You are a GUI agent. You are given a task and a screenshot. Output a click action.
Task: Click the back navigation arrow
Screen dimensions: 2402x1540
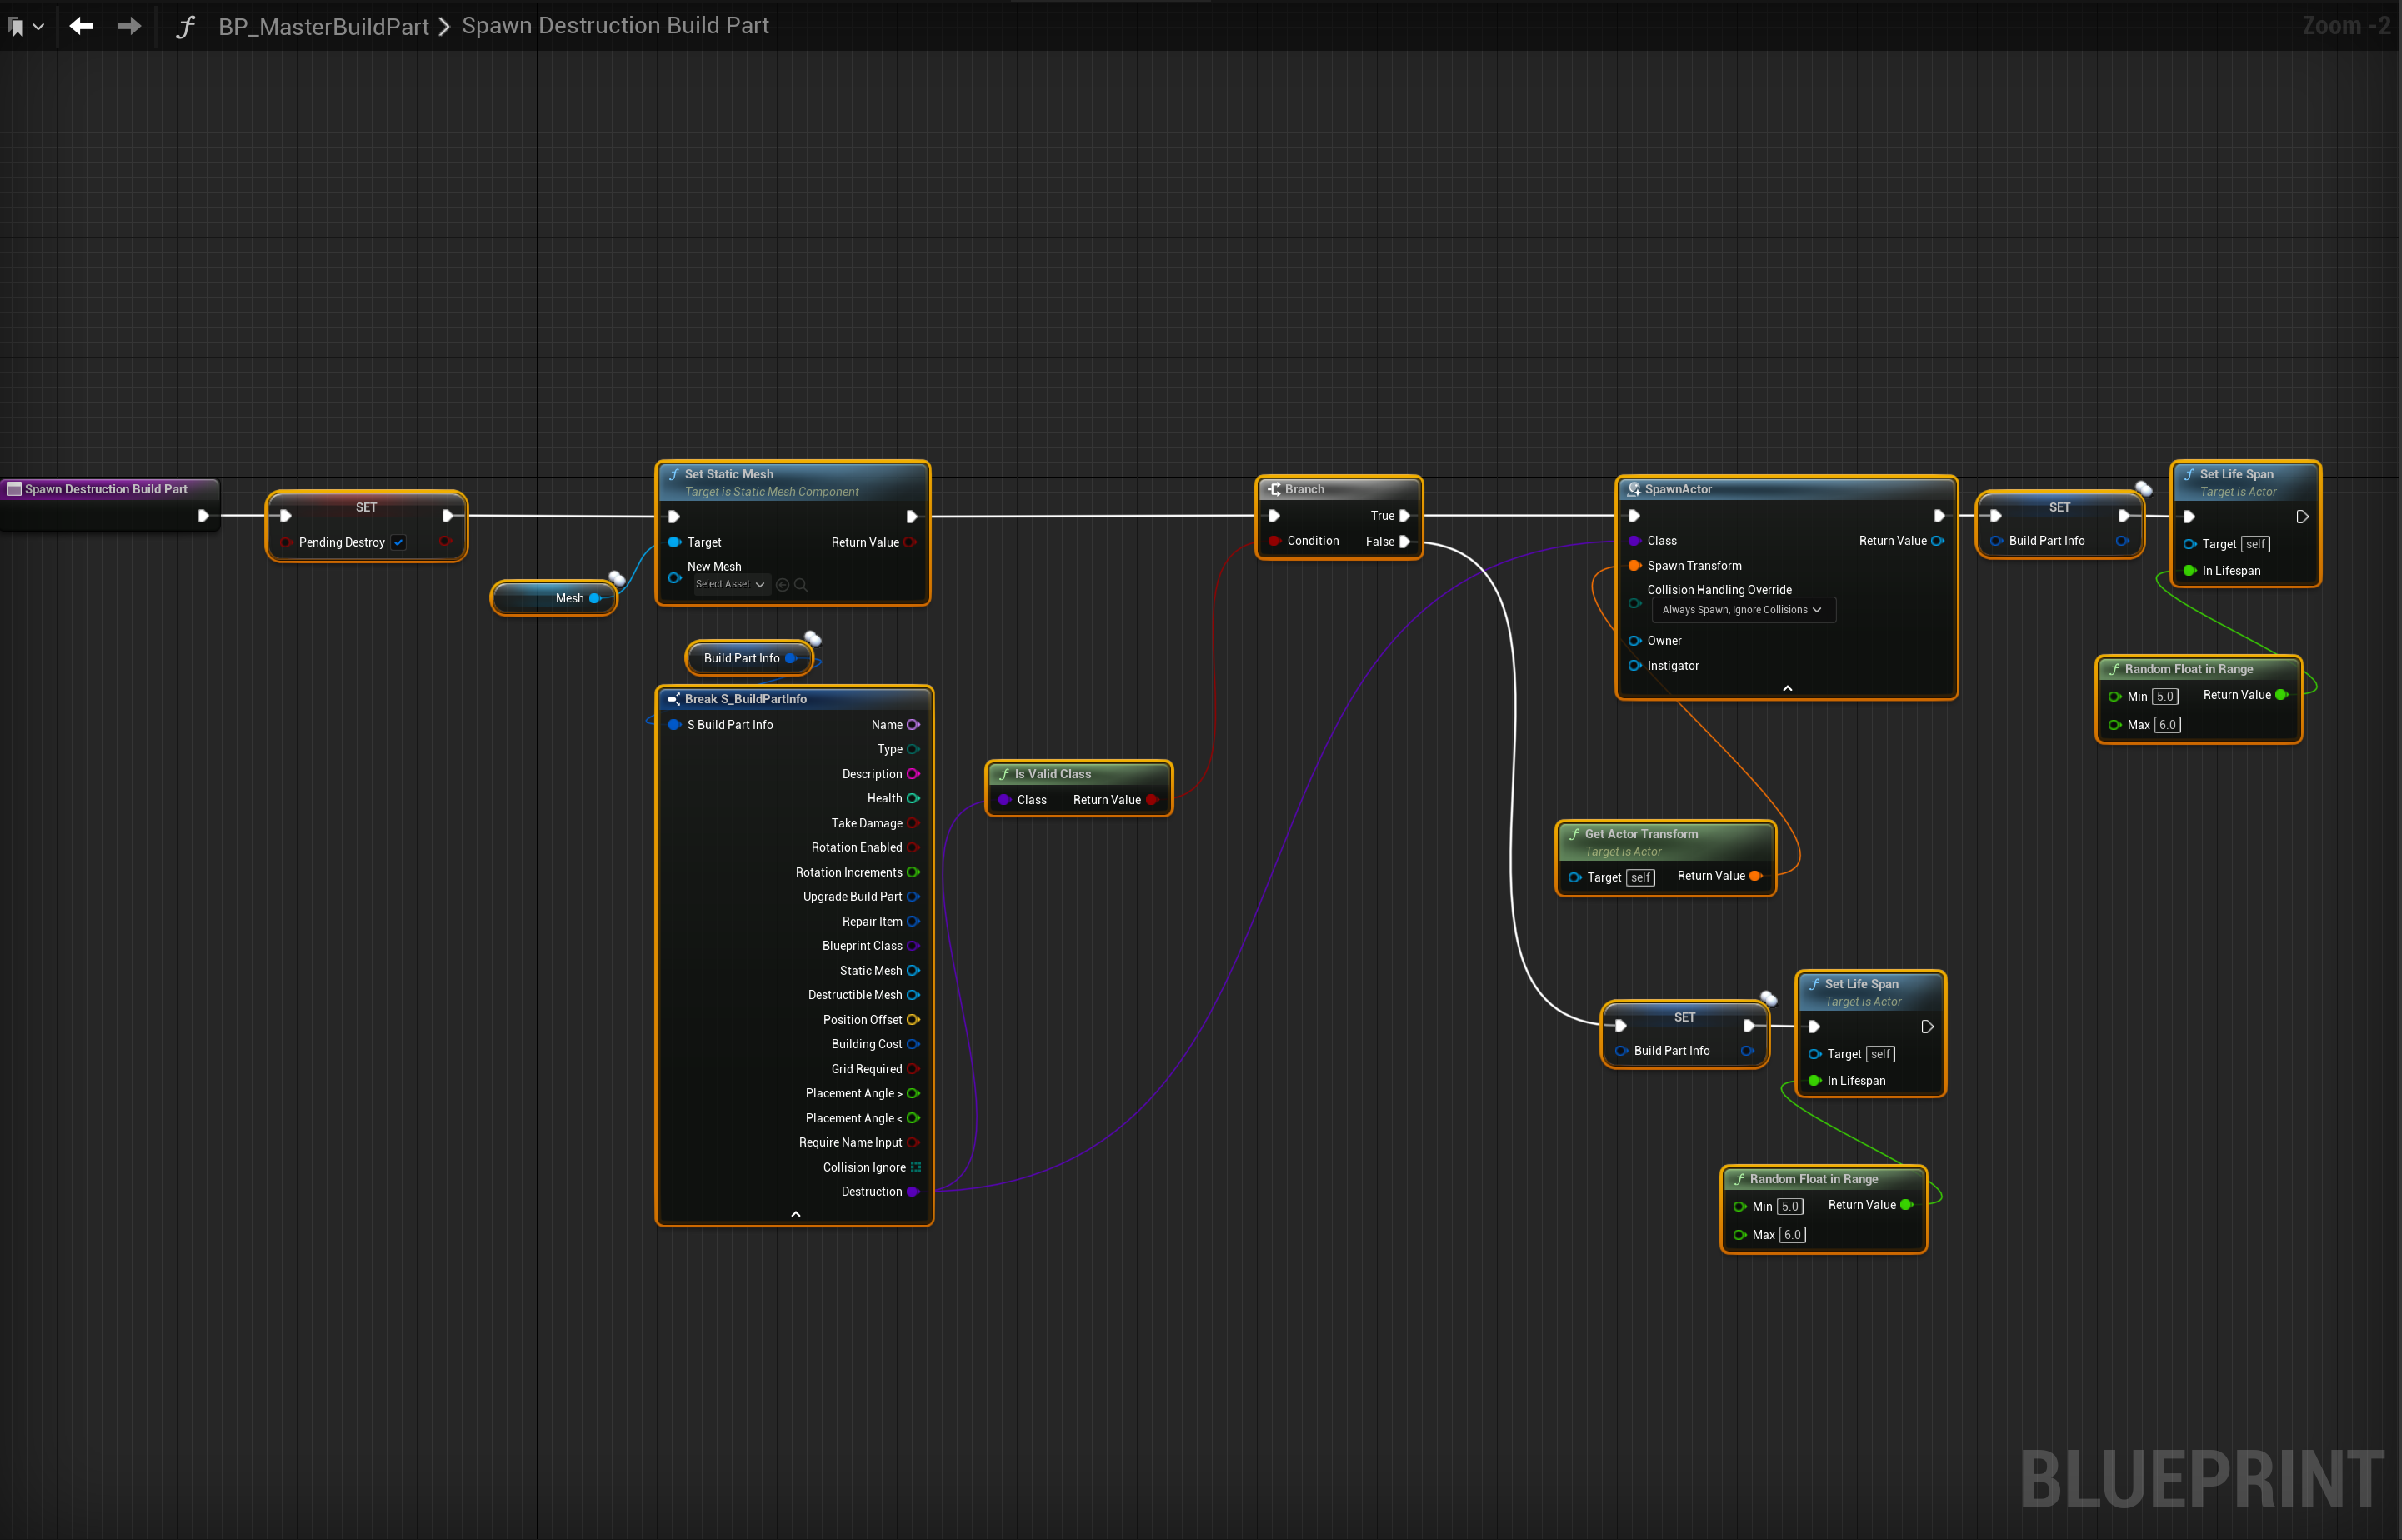coord(81,26)
